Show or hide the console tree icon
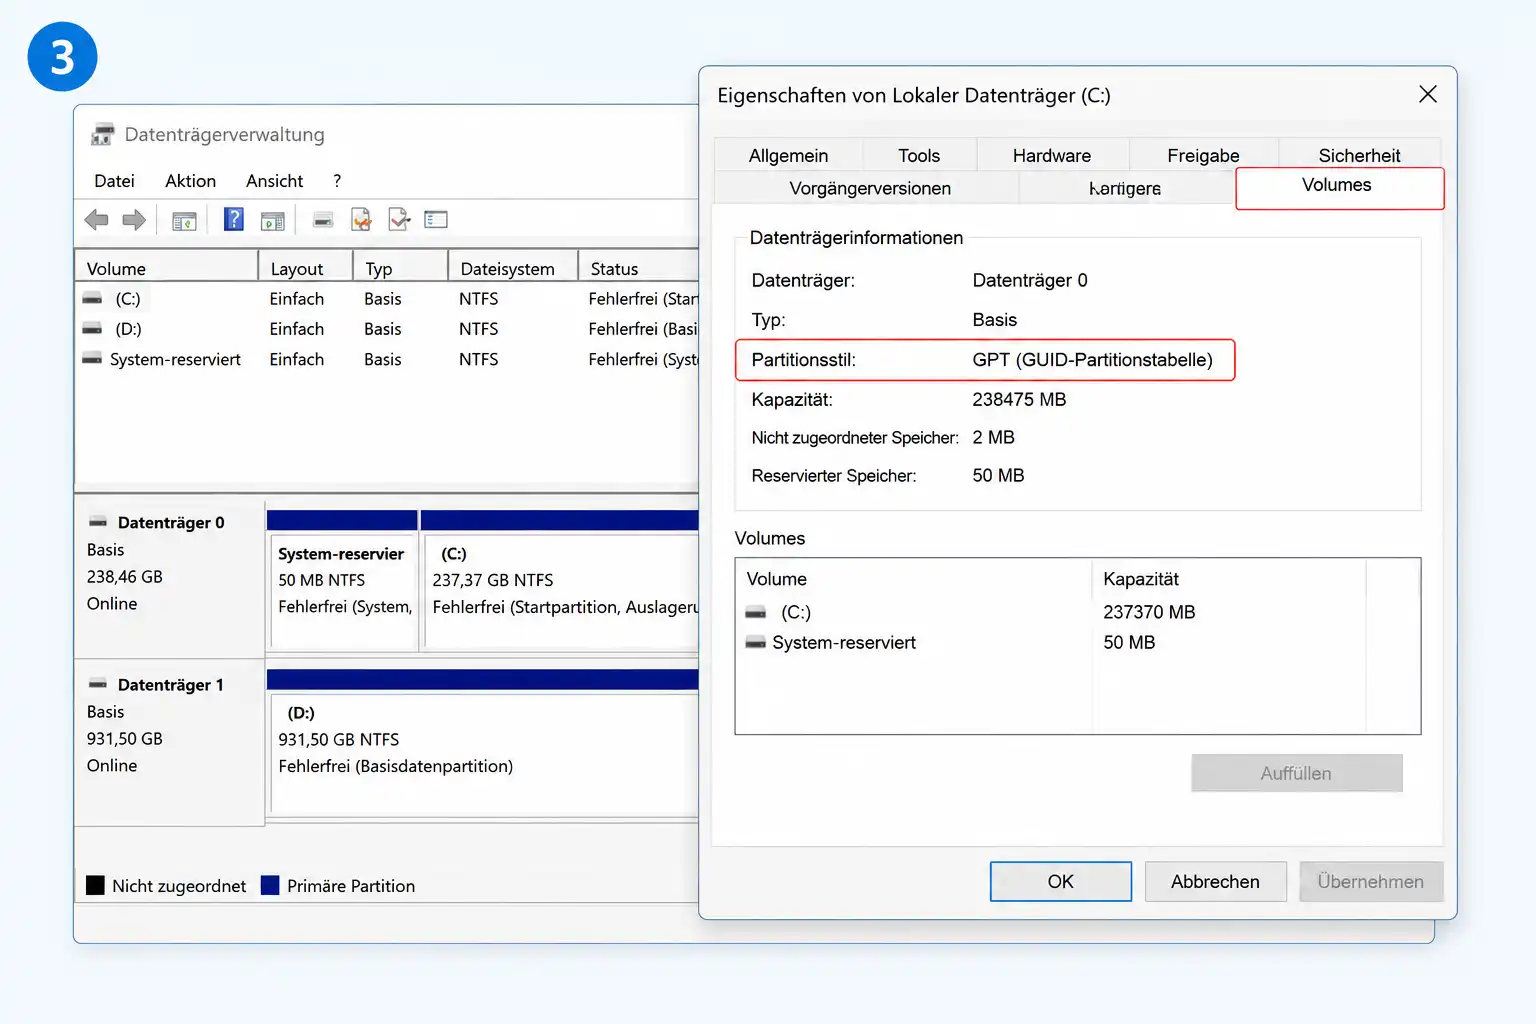This screenshot has height=1024, width=1536. click(x=184, y=221)
